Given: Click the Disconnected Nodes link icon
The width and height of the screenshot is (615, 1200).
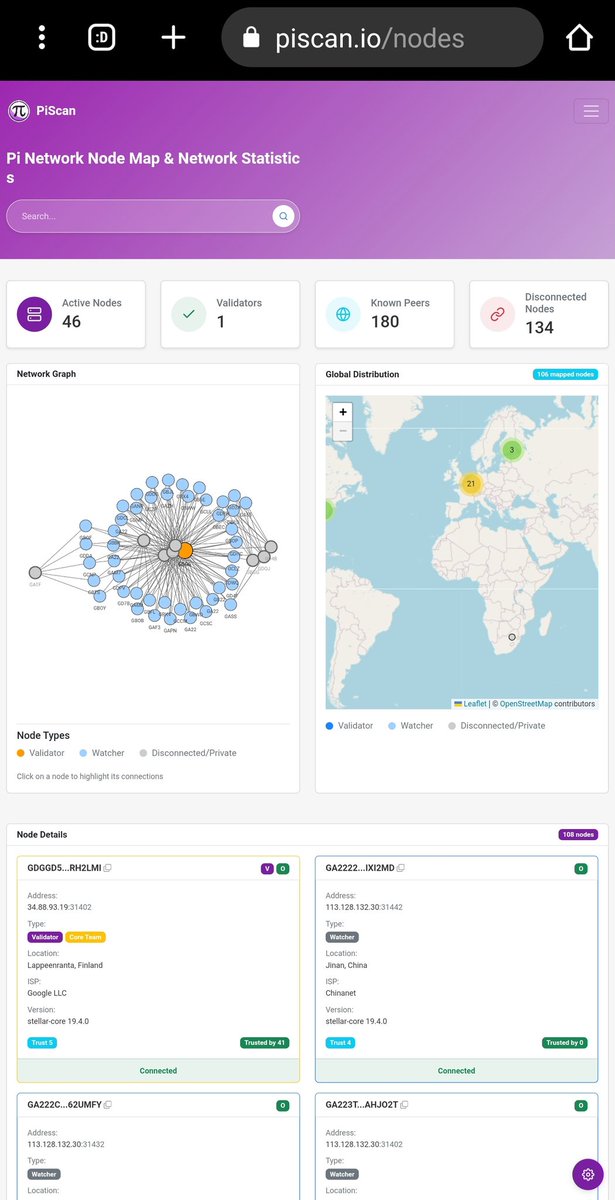Looking at the screenshot, I should click(x=497, y=314).
